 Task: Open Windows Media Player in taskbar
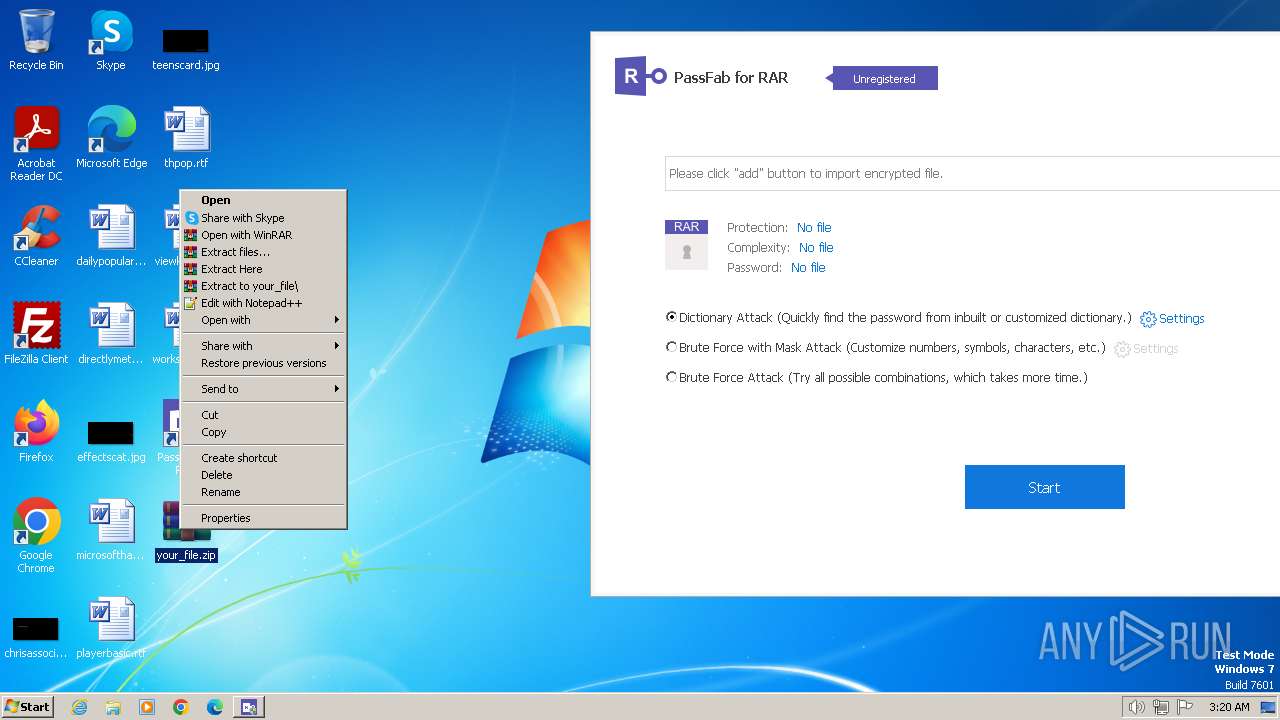click(147, 707)
